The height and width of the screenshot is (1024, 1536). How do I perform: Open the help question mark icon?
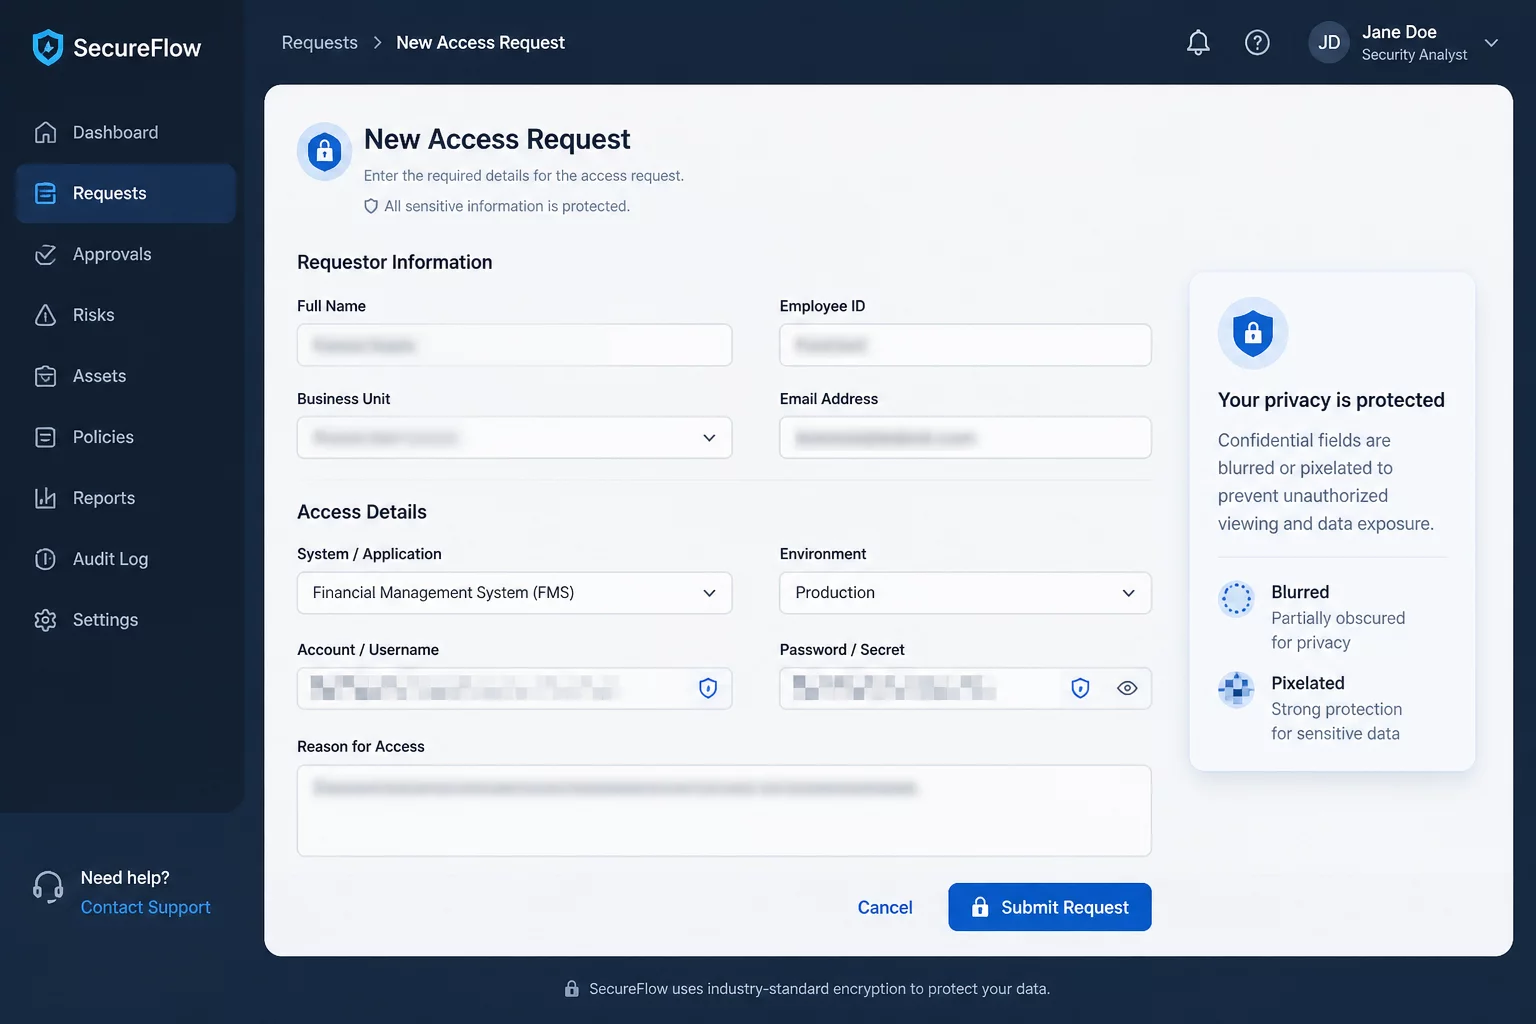[x=1257, y=42]
